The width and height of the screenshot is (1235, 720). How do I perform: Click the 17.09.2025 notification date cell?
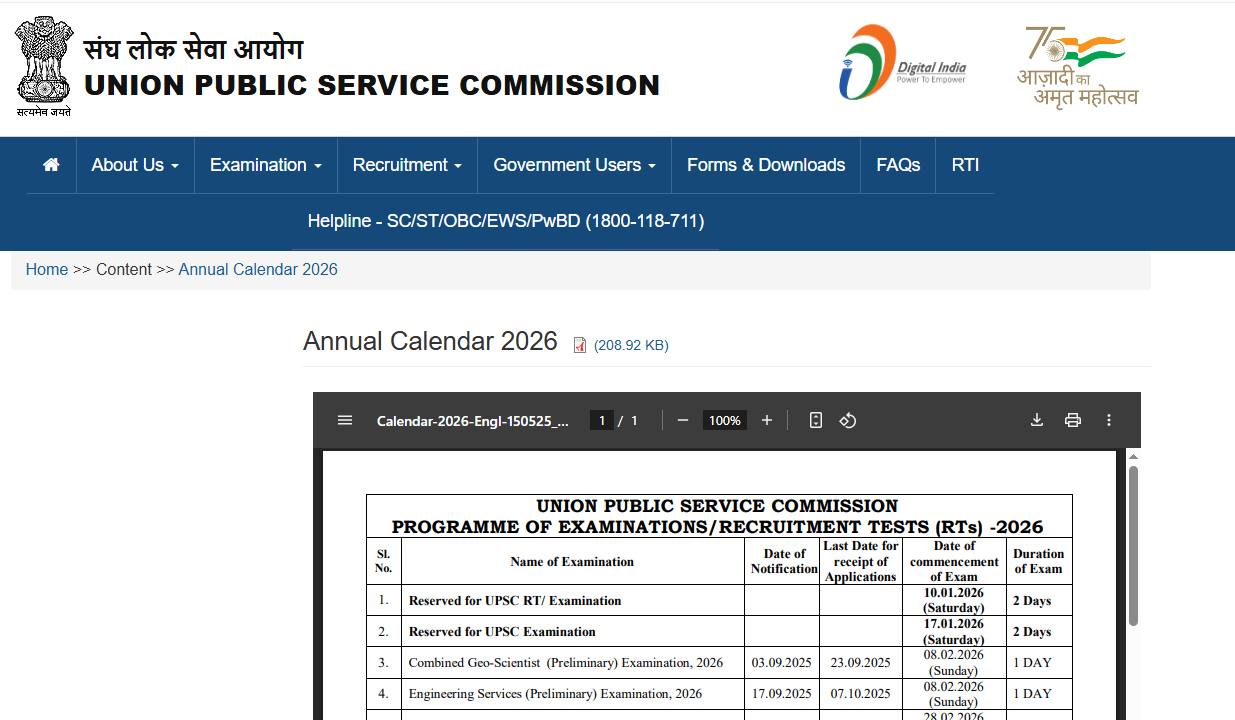[782, 693]
